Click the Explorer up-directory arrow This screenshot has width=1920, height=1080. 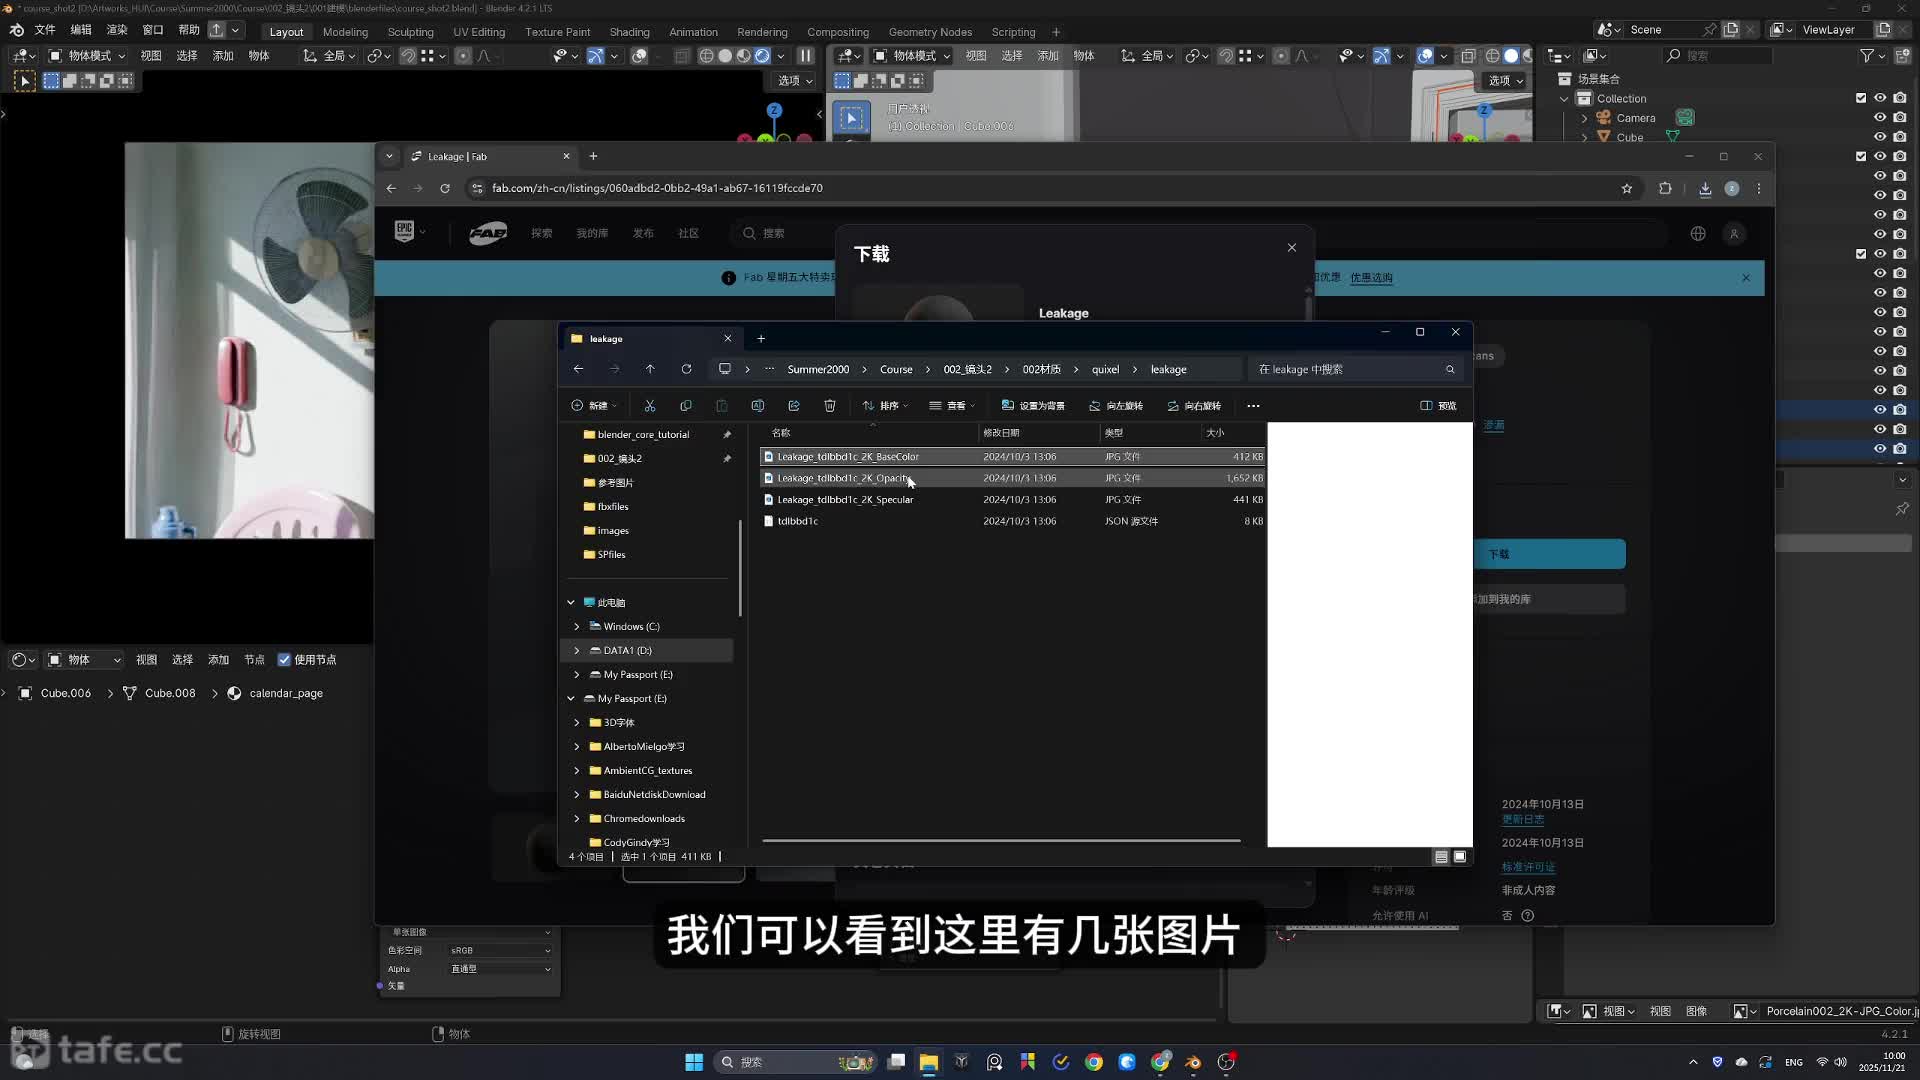(650, 369)
